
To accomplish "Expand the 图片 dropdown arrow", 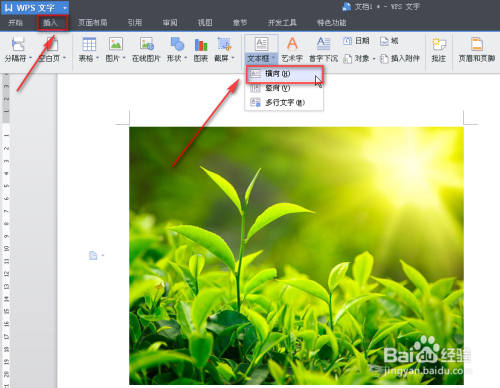I will (x=124, y=58).
